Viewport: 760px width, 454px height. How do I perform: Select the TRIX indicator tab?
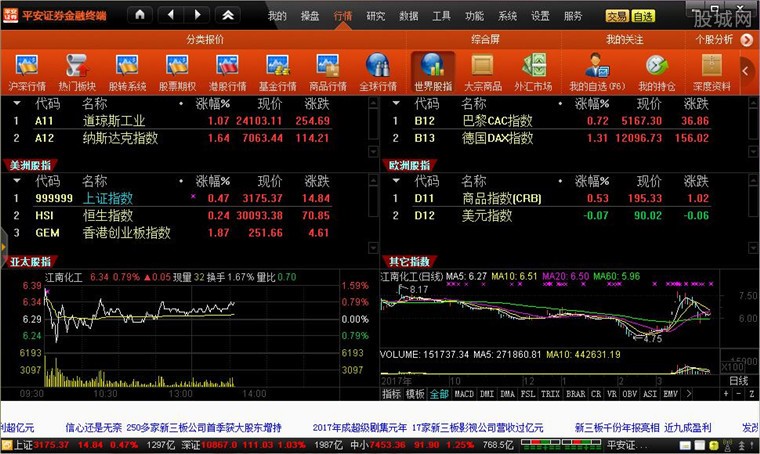[x=550, y=394]
